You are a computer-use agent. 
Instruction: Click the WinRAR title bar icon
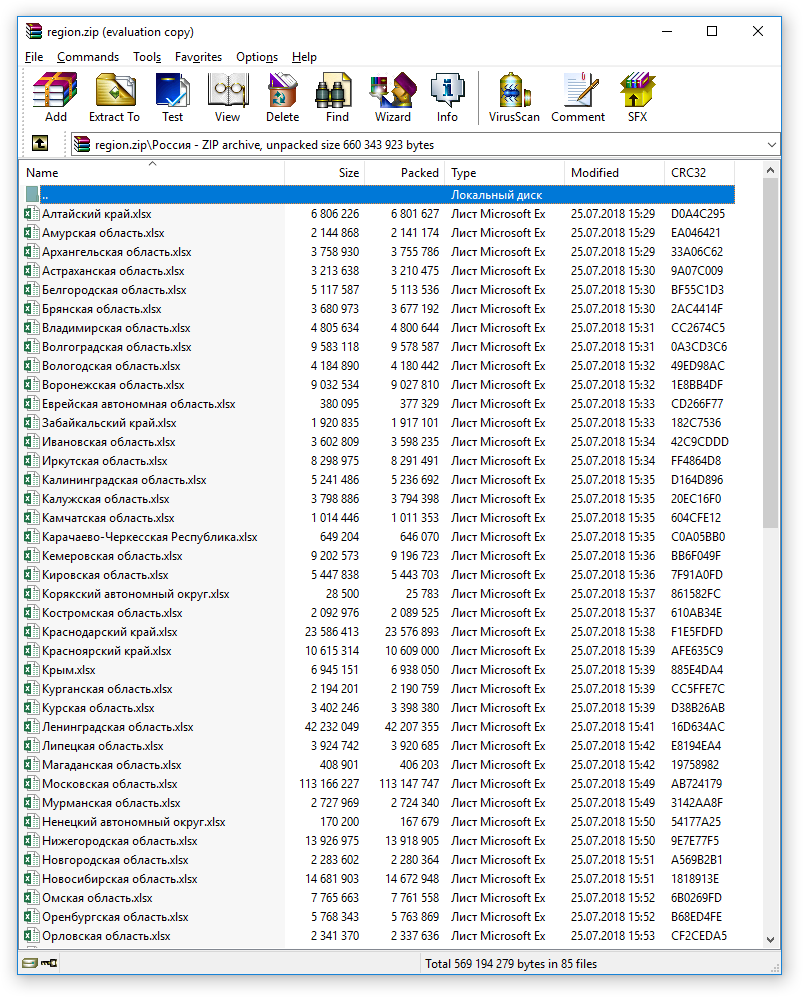pos(34,31)
